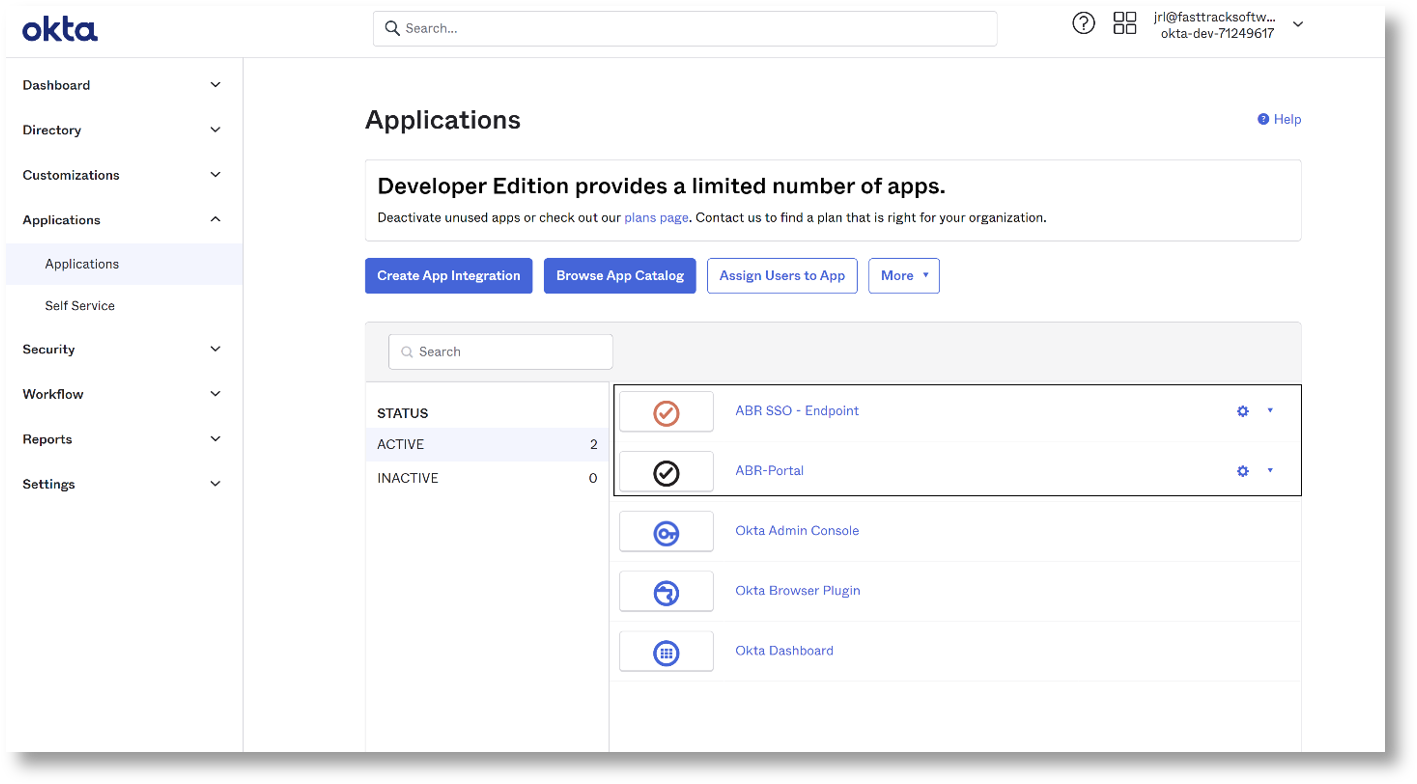Viewport: 1417px width, 784px height.
Task: Expand the Settings sidebar section
Action: pyautogui.click(x=215, y=484)
